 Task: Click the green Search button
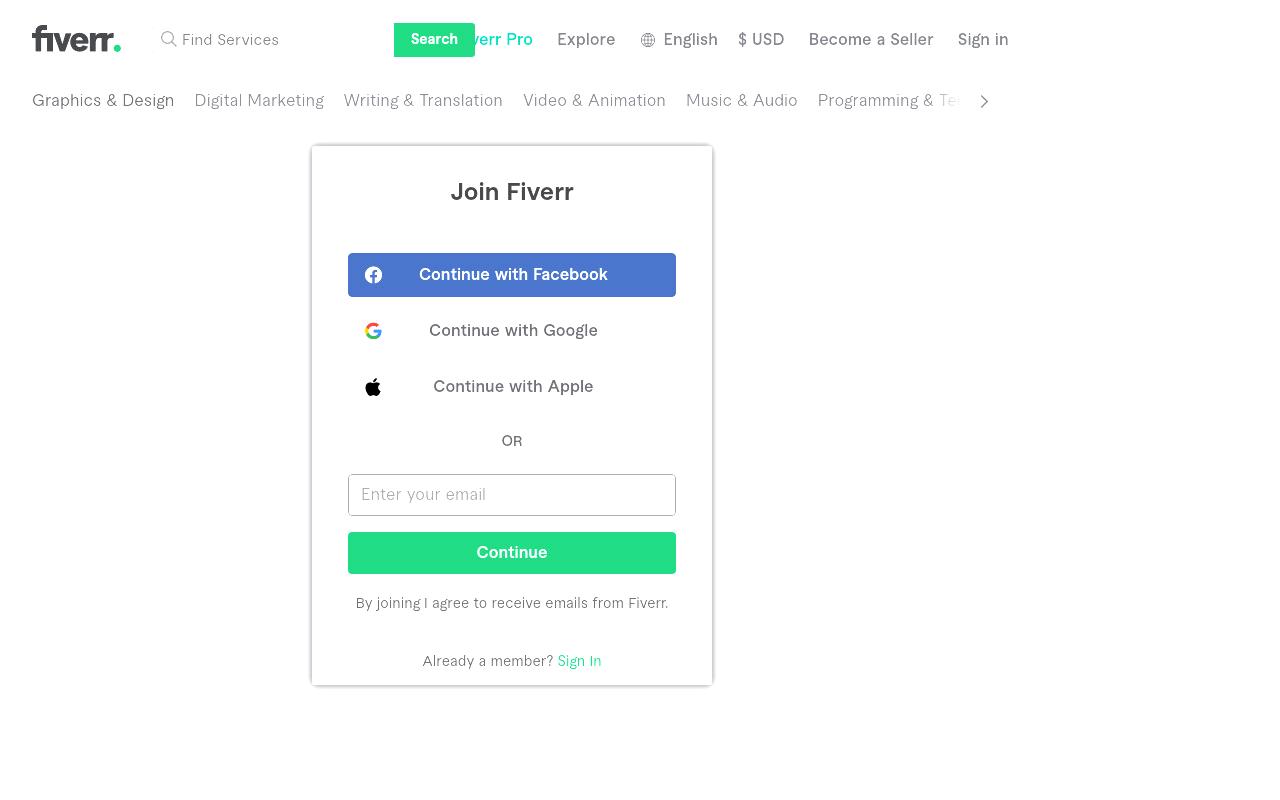point(434,40)
